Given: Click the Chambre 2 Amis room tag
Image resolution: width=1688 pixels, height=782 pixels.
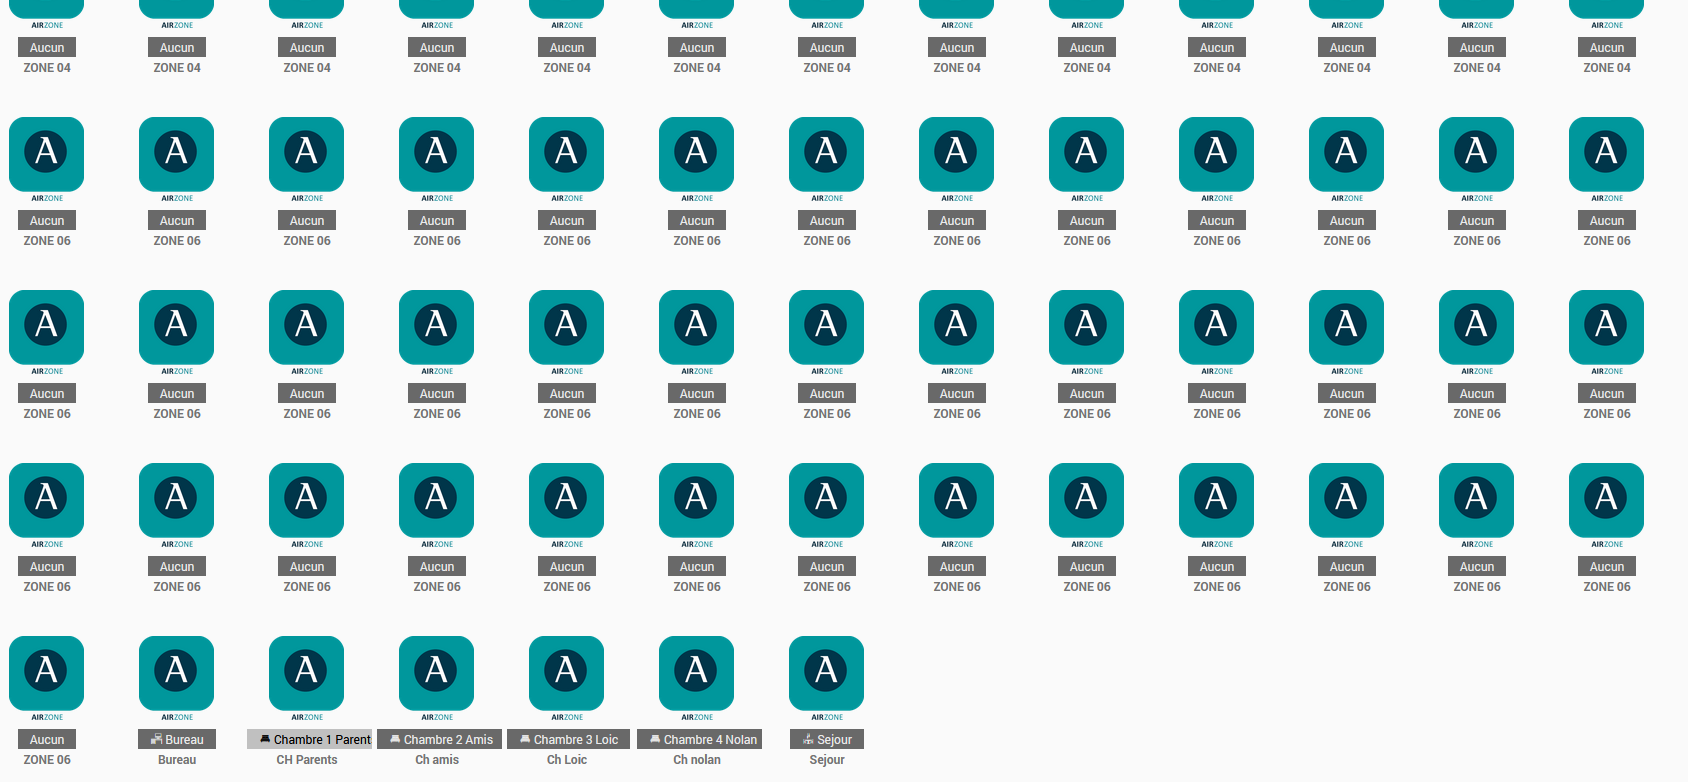Looking at the screenshot, I should 438,740.
